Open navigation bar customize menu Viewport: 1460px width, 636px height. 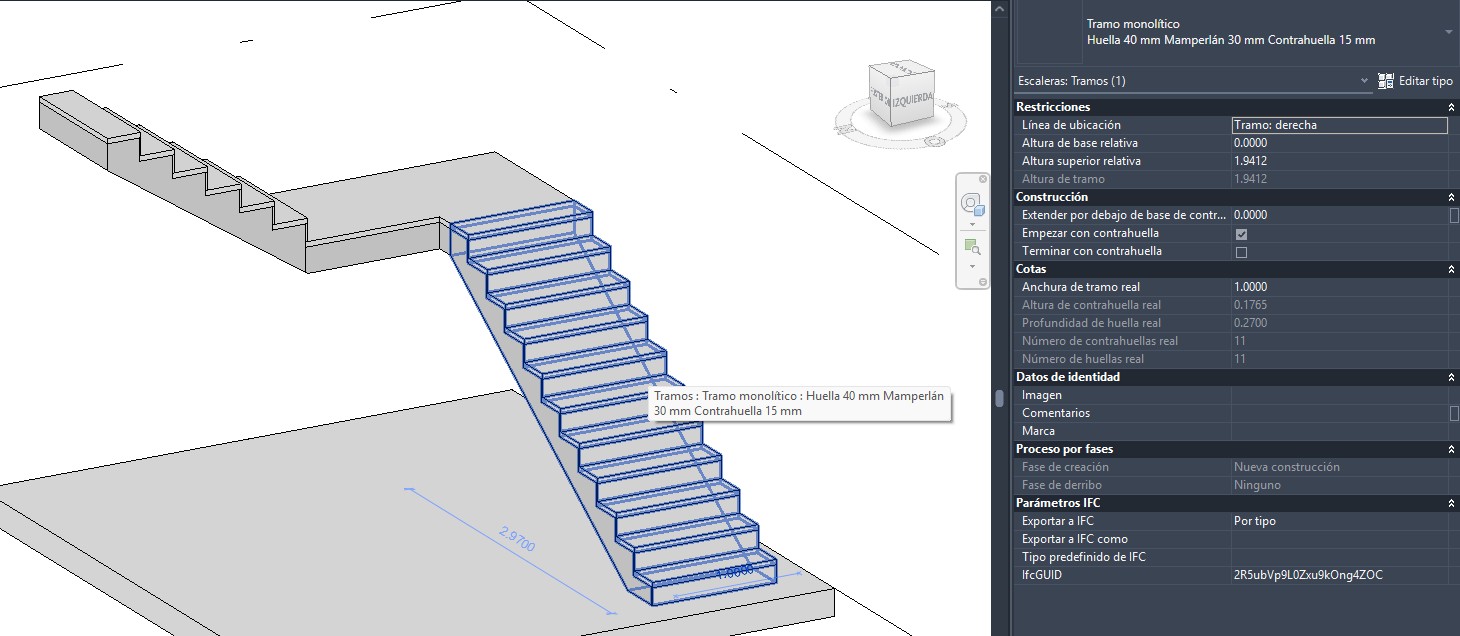click(x=982, y=283)
